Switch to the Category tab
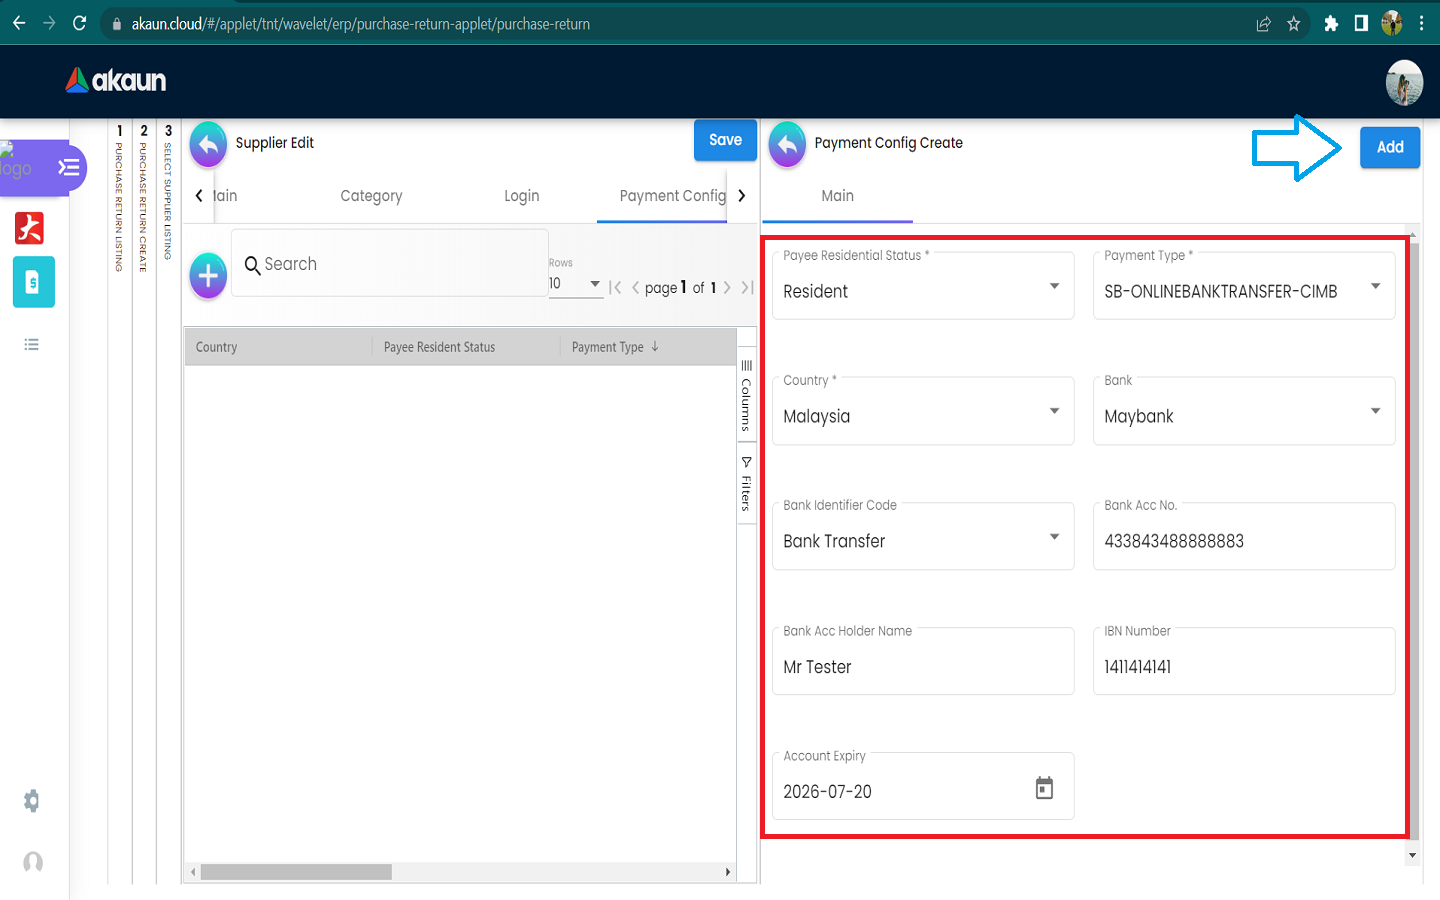 tap(371, 196)
